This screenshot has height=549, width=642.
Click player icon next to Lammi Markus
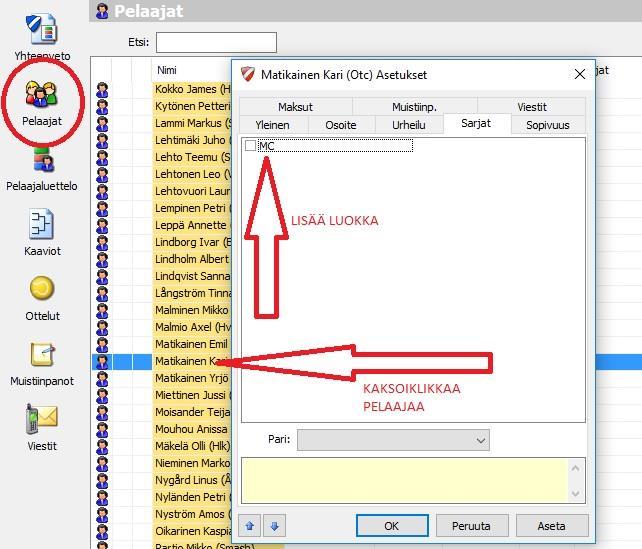[102, 123]
